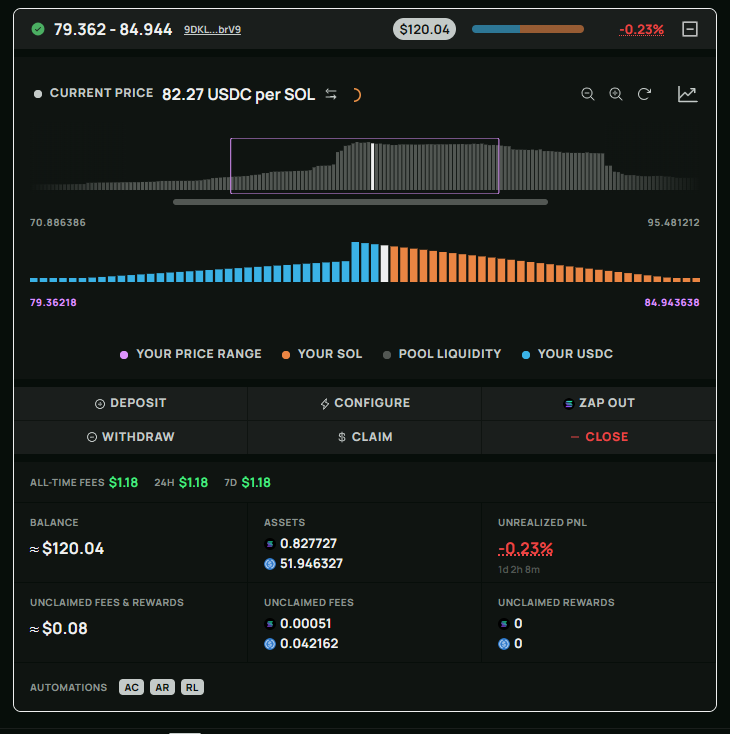The height and width of the screenshot is (734, 730).
Task: Click the zoom in magnifier icon
Action: pos(616,94)
